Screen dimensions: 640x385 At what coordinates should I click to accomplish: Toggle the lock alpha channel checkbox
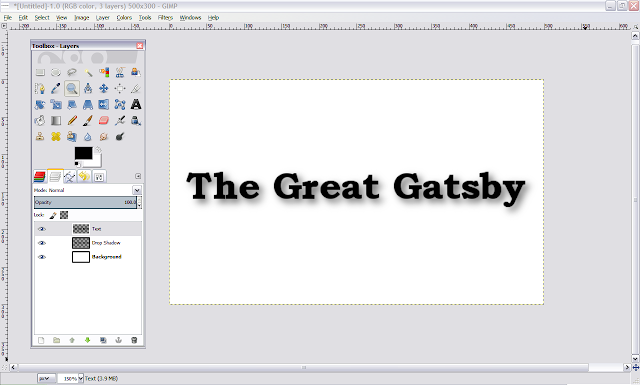coord(64,215)
